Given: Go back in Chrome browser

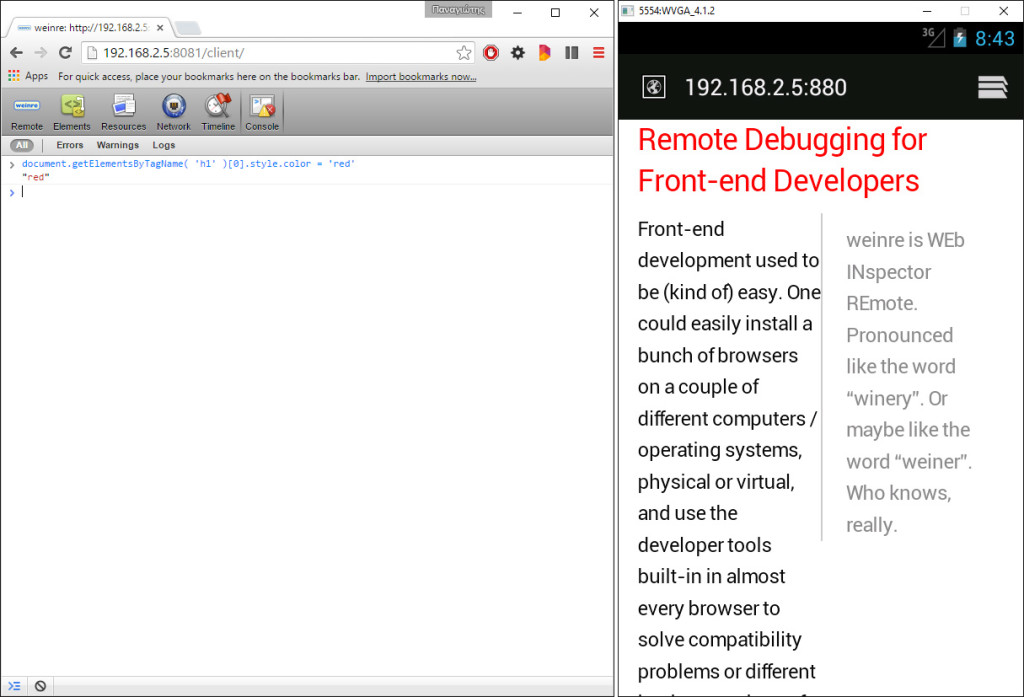Looking at the screenshot, I should click(x=16, y=53).
